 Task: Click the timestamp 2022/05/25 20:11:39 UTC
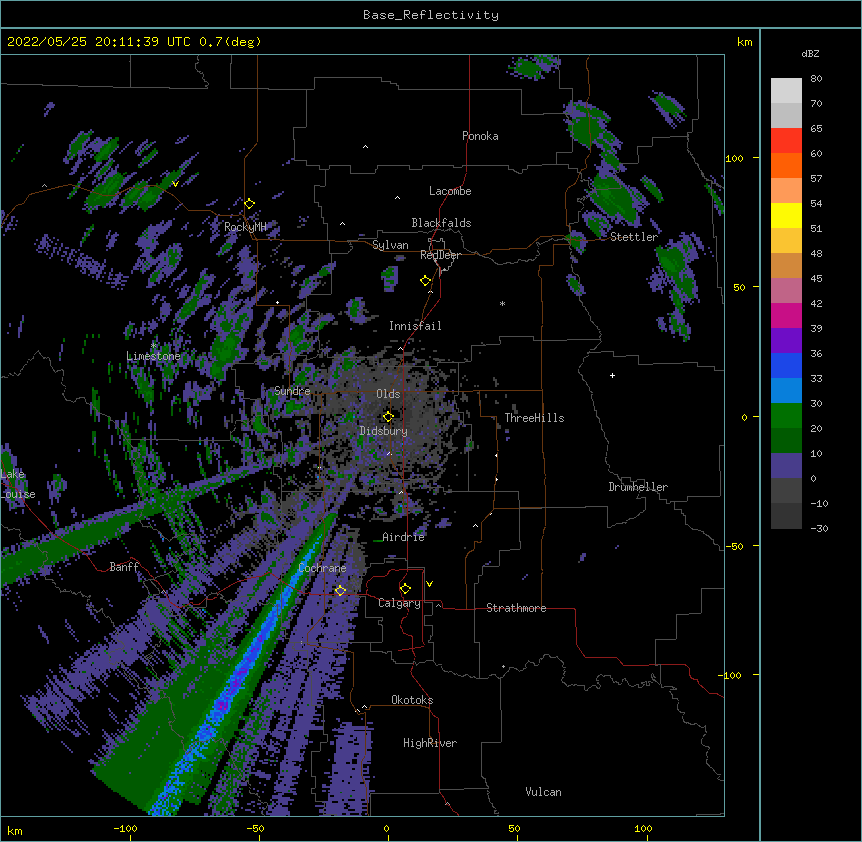tap(100, 42)
